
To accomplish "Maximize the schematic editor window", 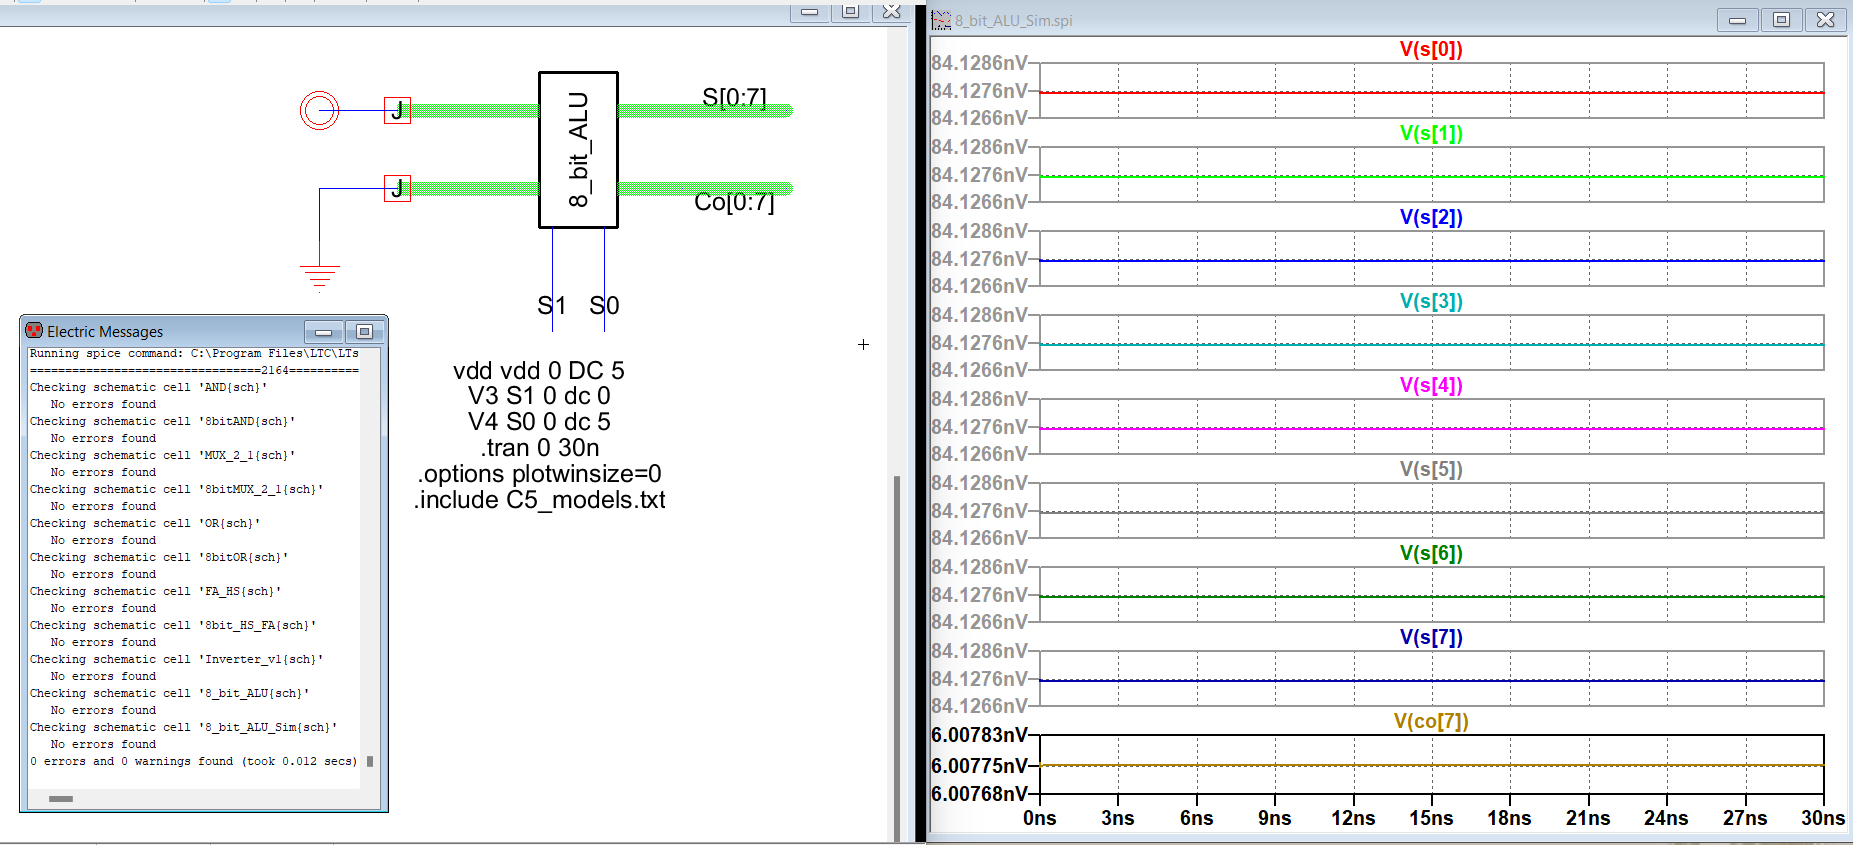I will (850, 11).
